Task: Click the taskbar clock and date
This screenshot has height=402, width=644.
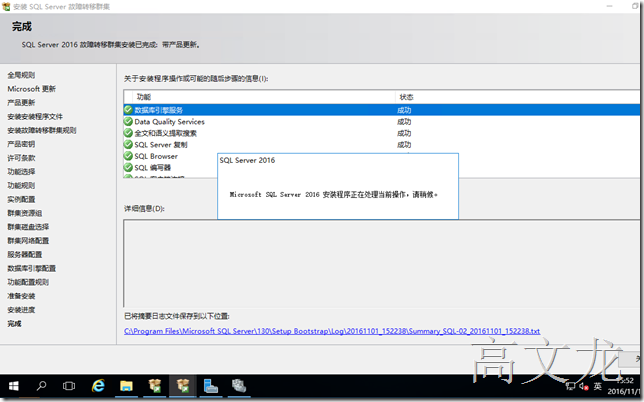Action: point(626,386)
